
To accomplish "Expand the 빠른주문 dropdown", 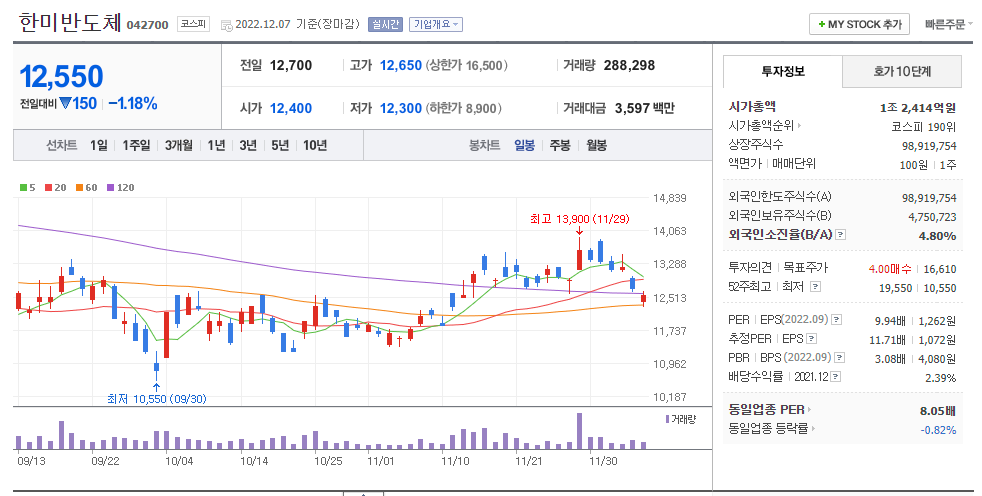I will click(x=948, y=24).
